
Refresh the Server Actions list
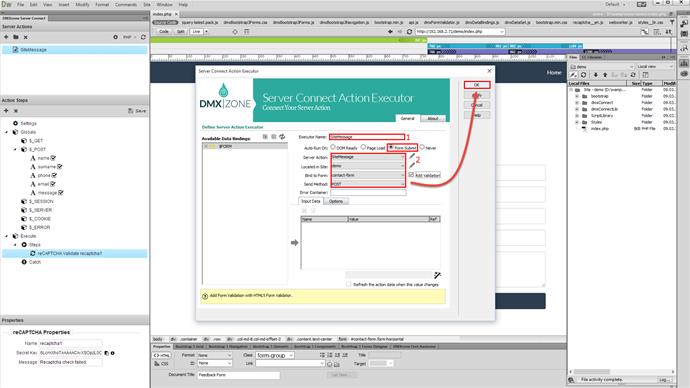[143, 37]
